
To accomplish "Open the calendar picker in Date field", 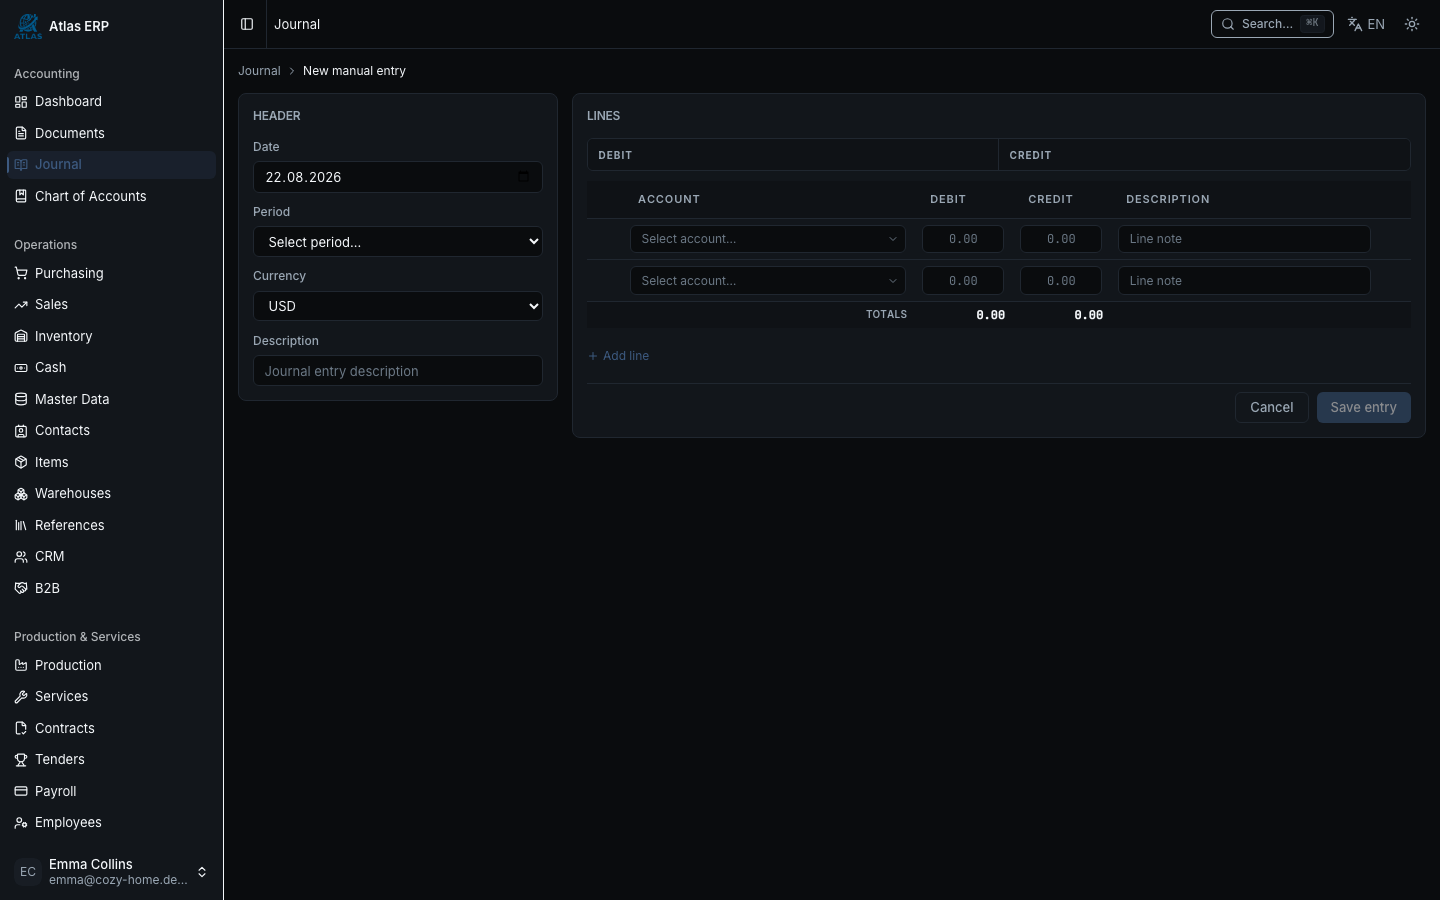I will click(x=523, y=177).
